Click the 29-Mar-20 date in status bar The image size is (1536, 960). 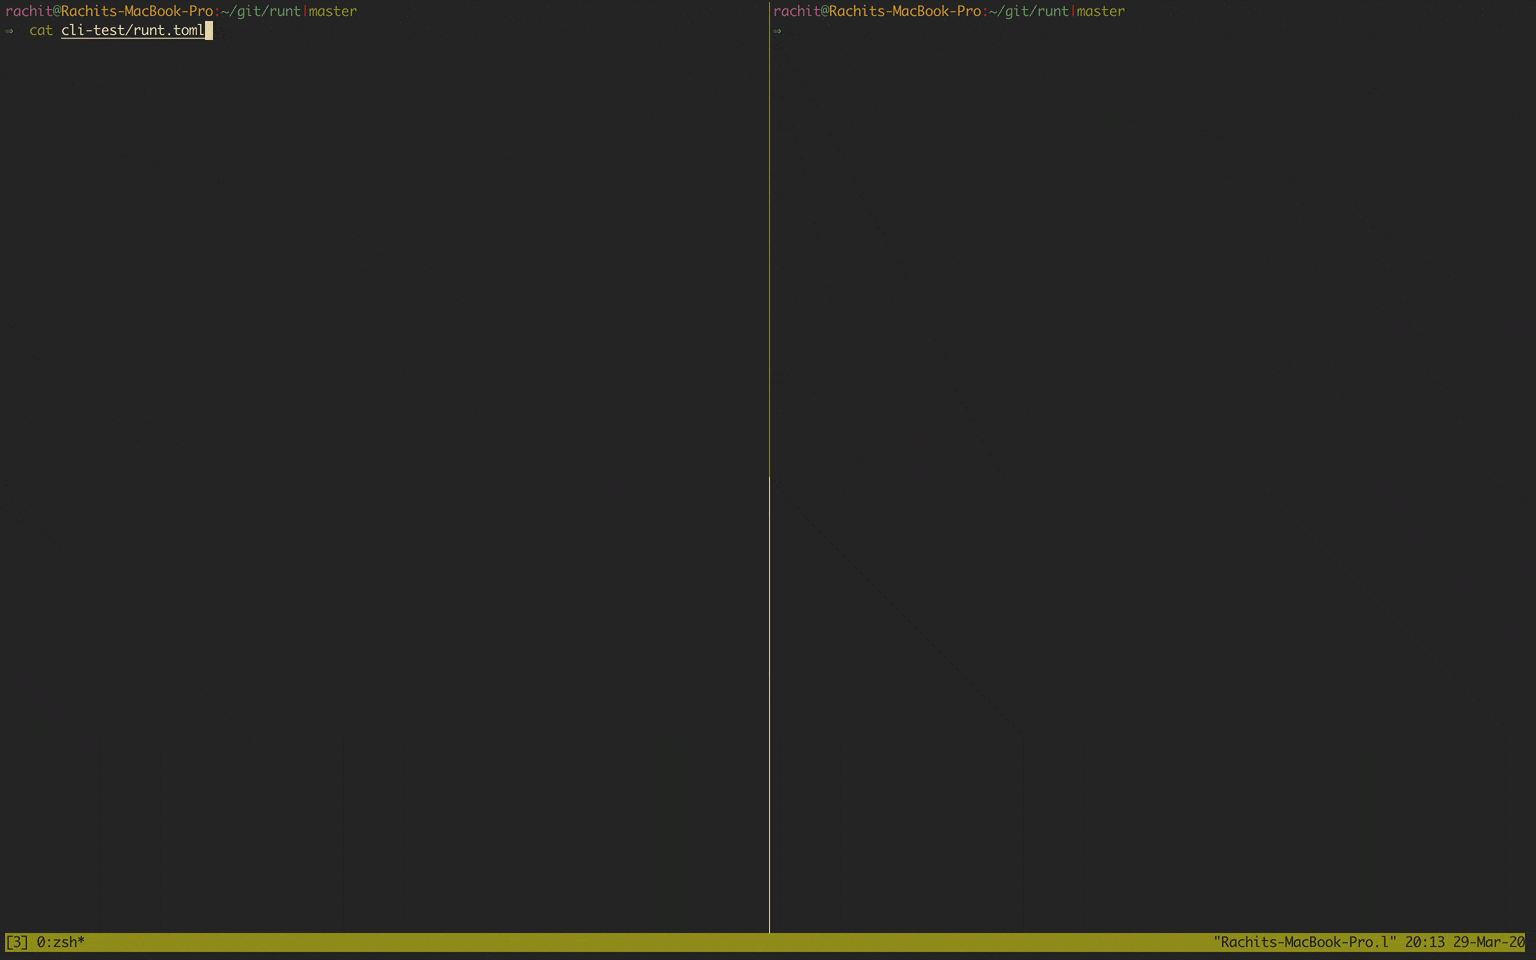click(1489, 942)
